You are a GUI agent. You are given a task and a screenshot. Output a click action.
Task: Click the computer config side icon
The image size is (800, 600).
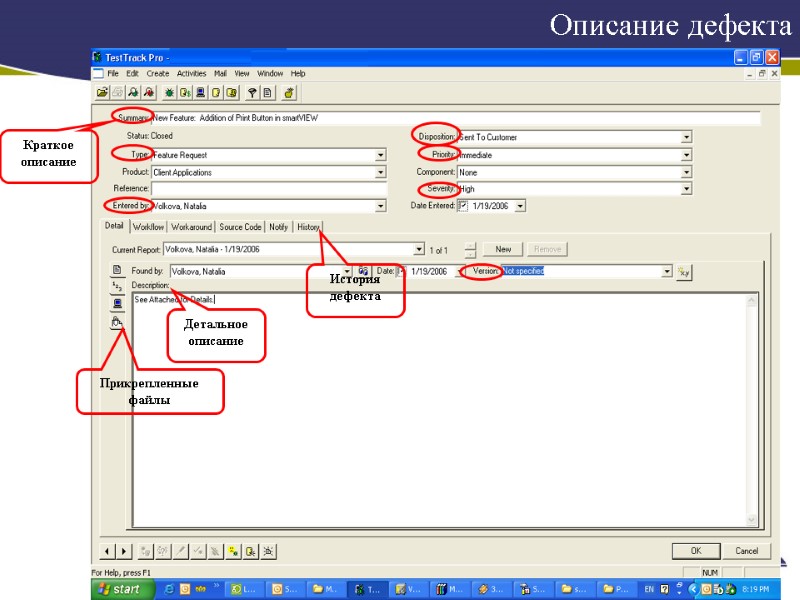117,304
